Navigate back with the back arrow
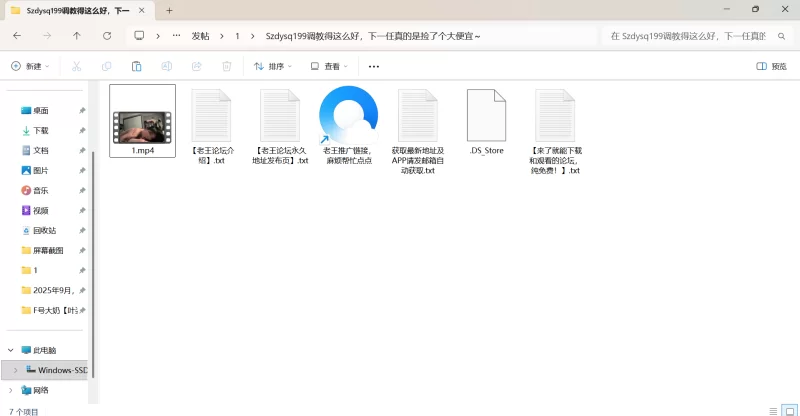Viewport: 800px width, 416px height. 17,35
